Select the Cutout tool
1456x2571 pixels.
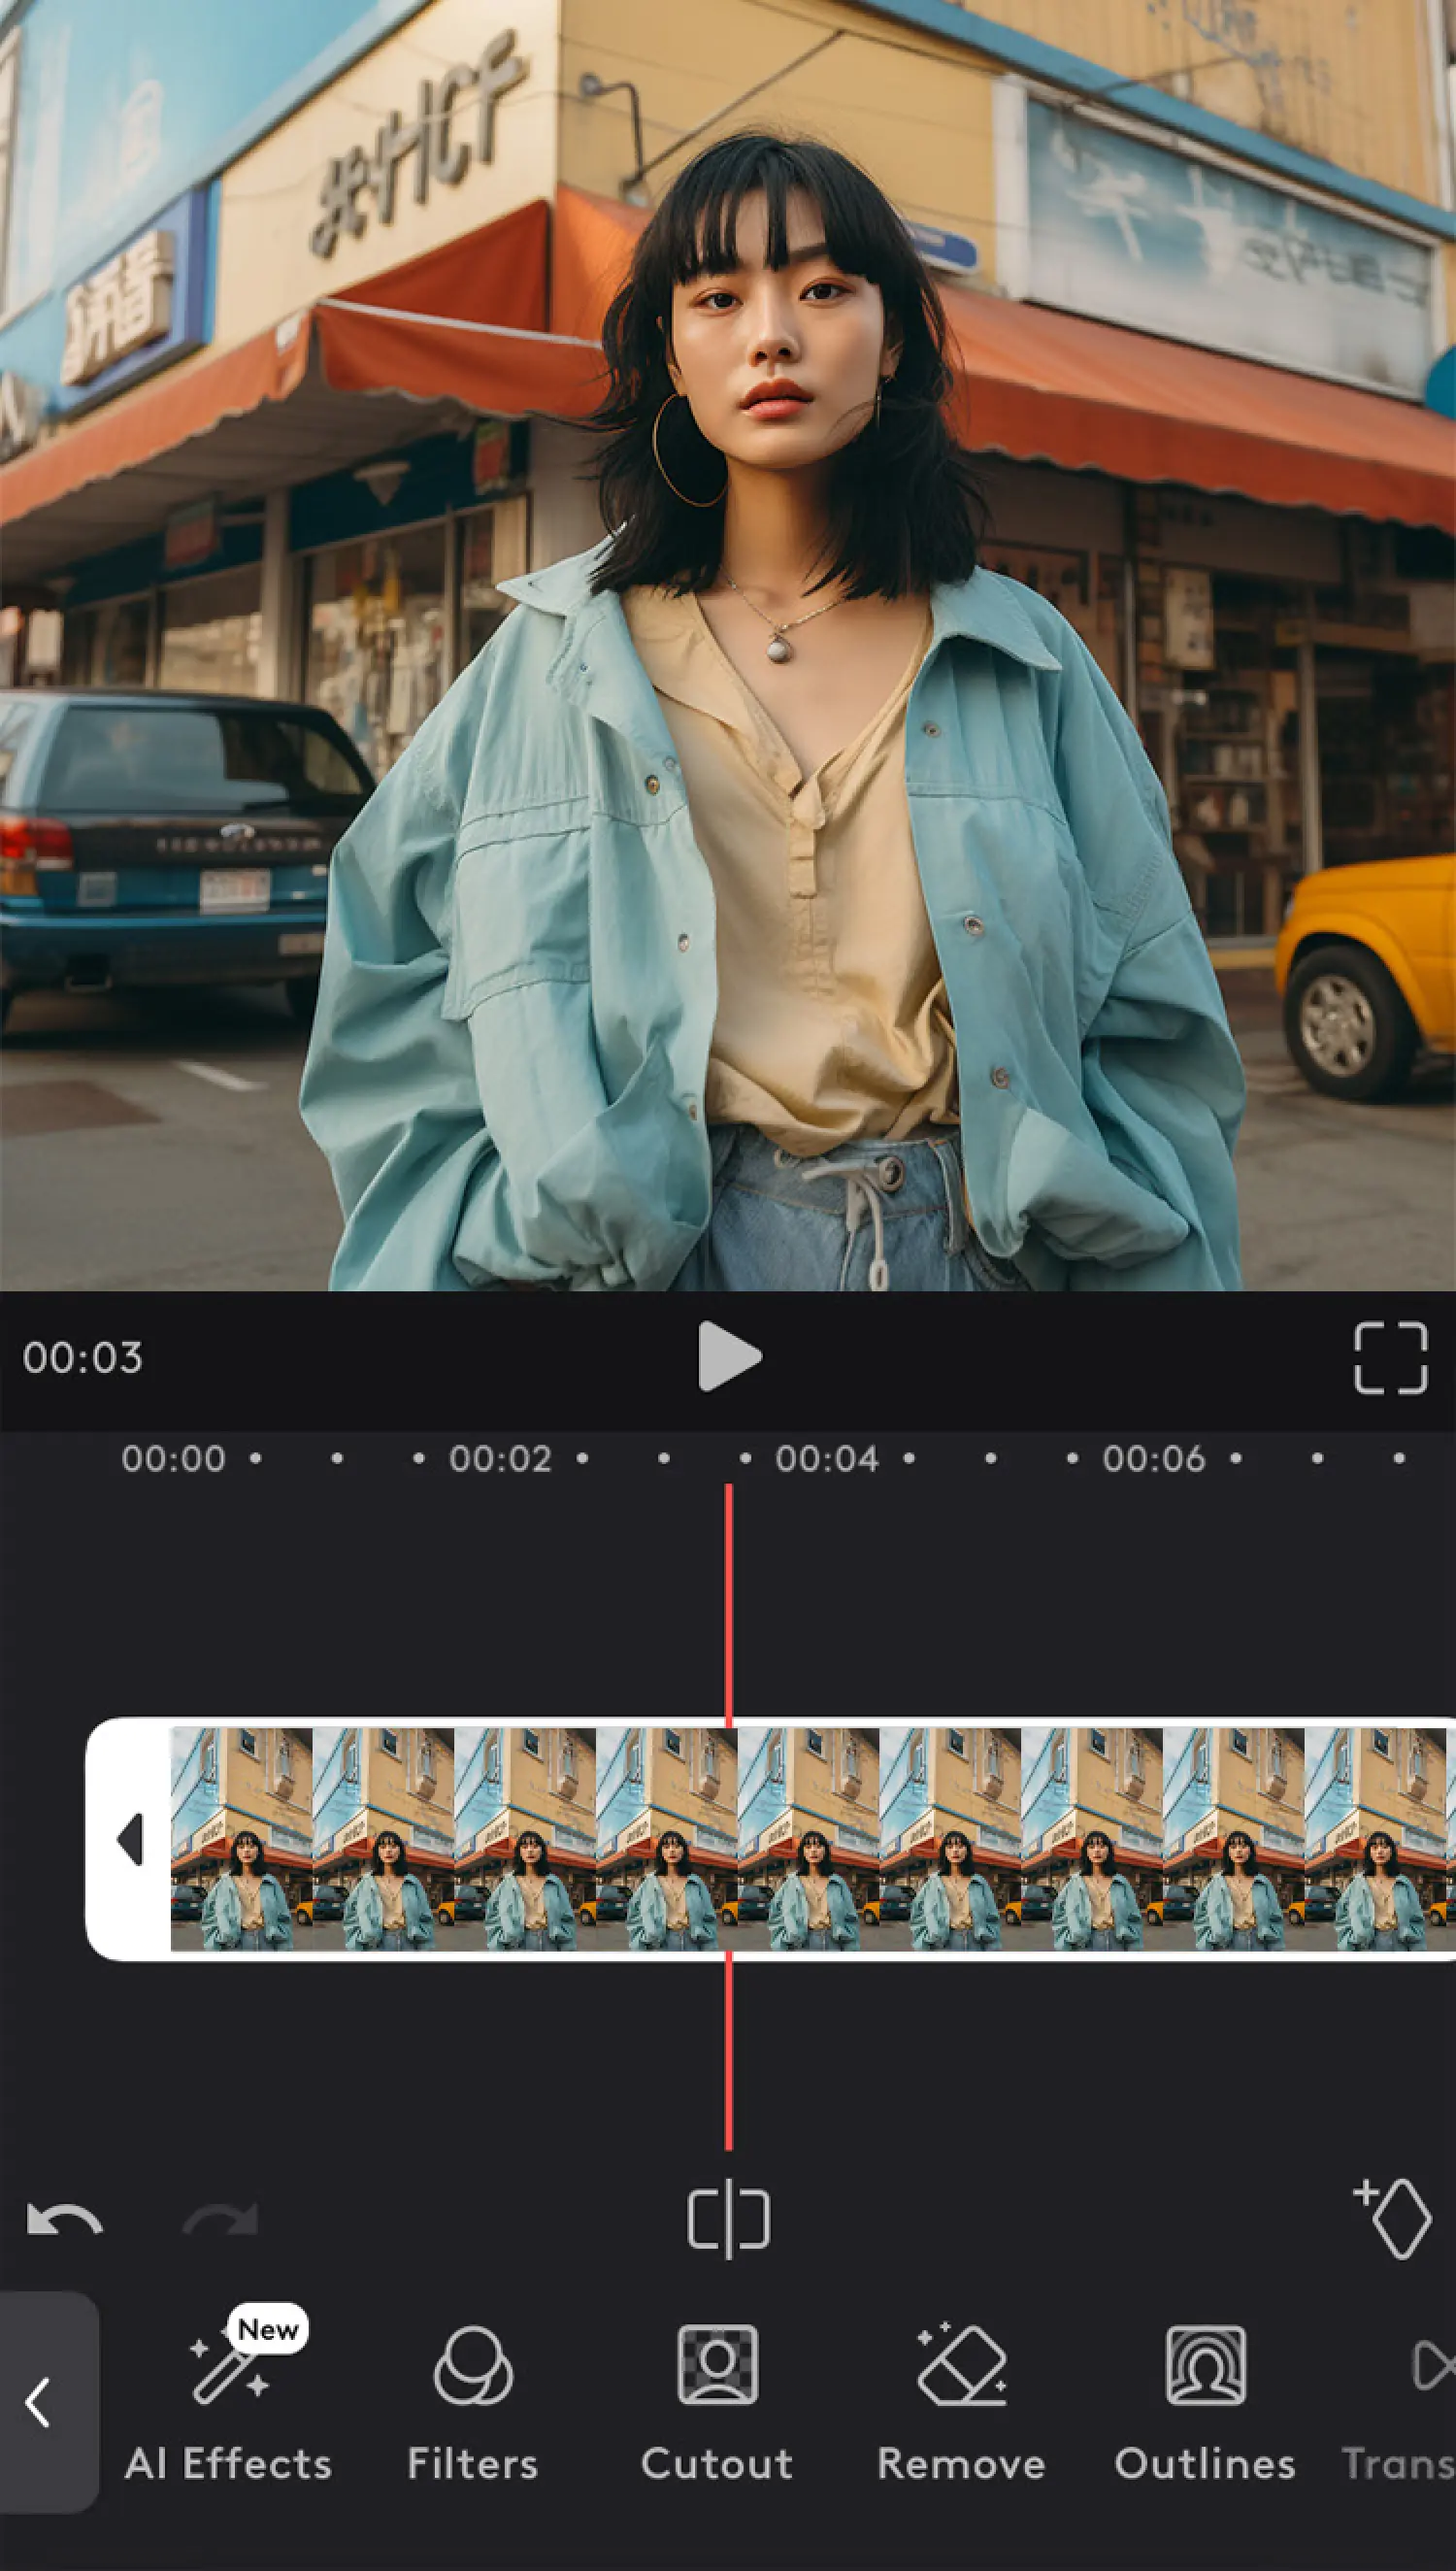[x=717, y=2400]
